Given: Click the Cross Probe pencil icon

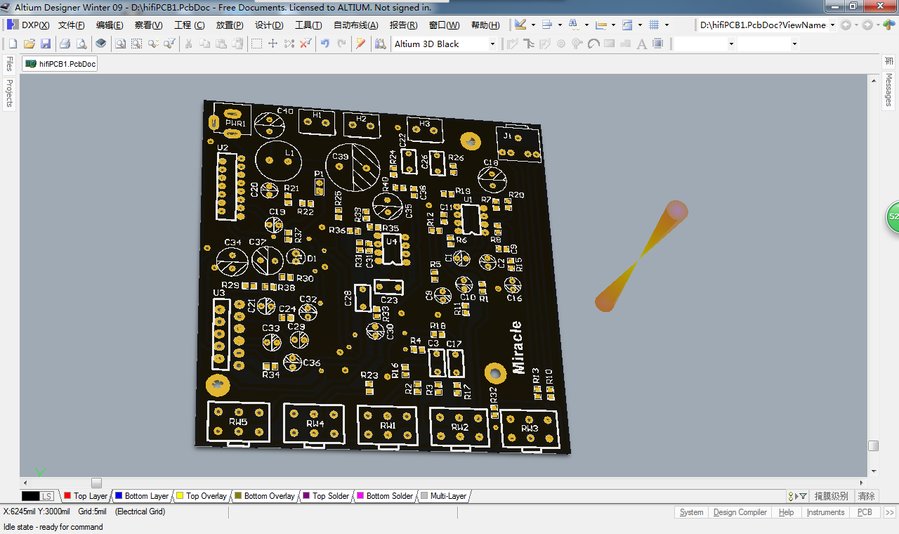Looking at the screenshot, I should pos(361,44).
